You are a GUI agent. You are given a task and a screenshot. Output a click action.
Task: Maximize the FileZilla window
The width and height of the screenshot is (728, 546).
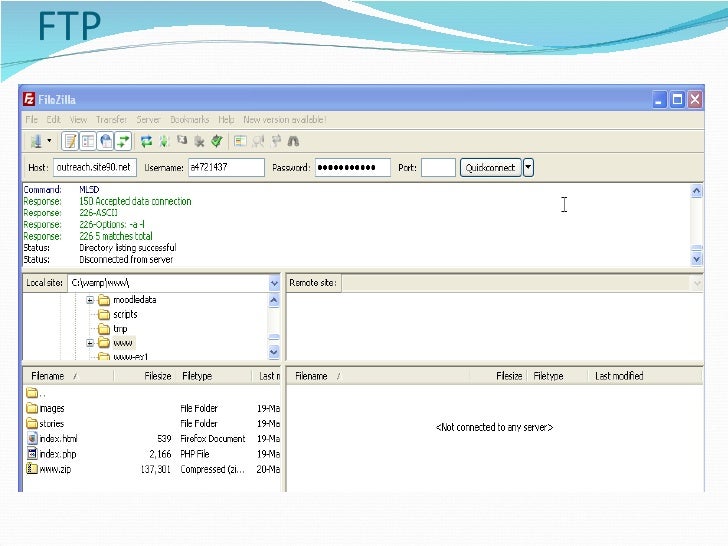[677, 99]
